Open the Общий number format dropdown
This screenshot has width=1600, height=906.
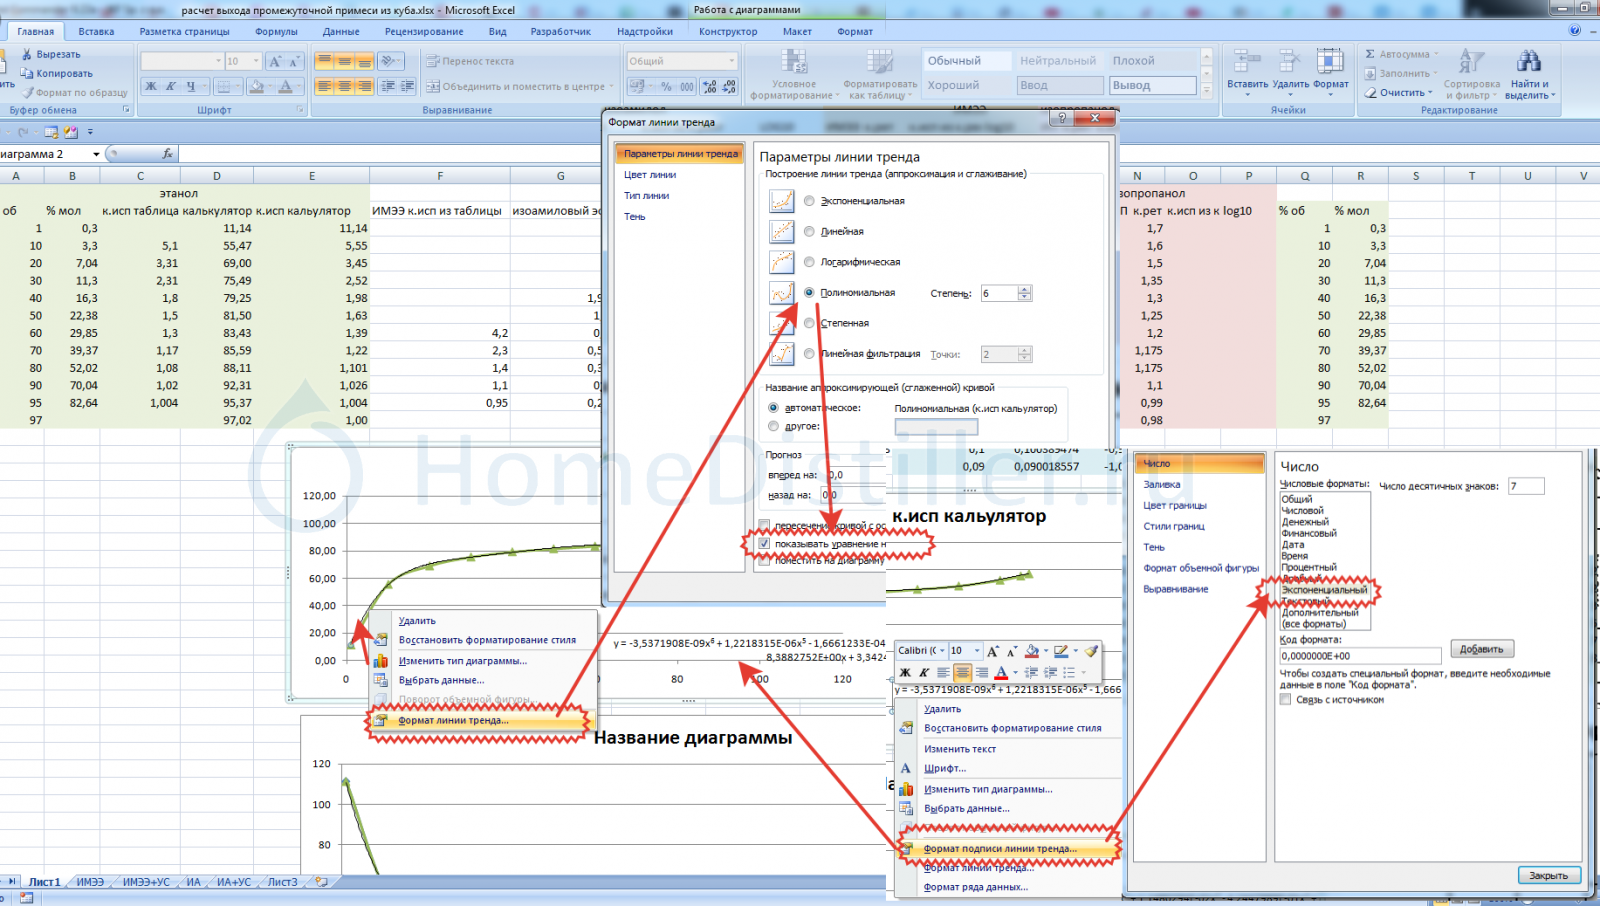(x=732, y=61)
